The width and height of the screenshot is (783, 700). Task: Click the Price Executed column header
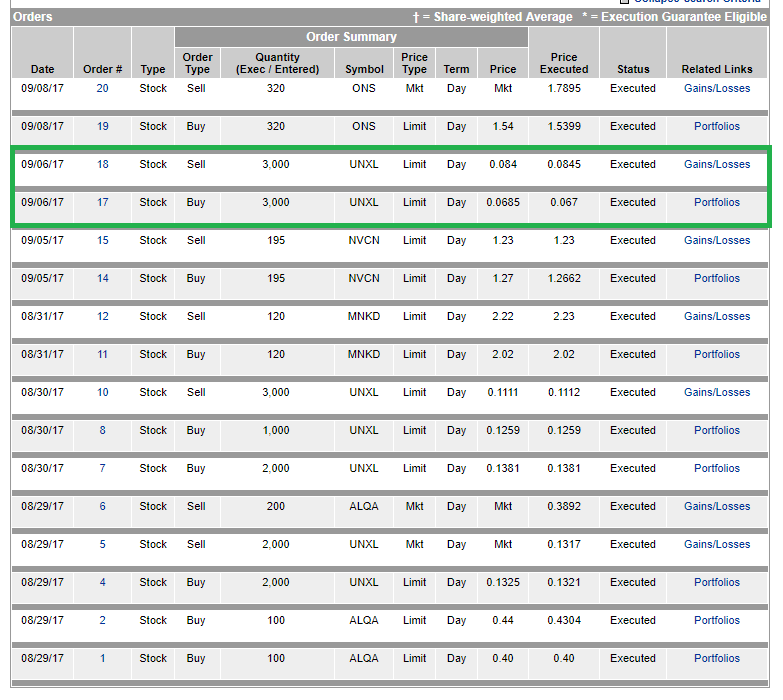(564, 63)
